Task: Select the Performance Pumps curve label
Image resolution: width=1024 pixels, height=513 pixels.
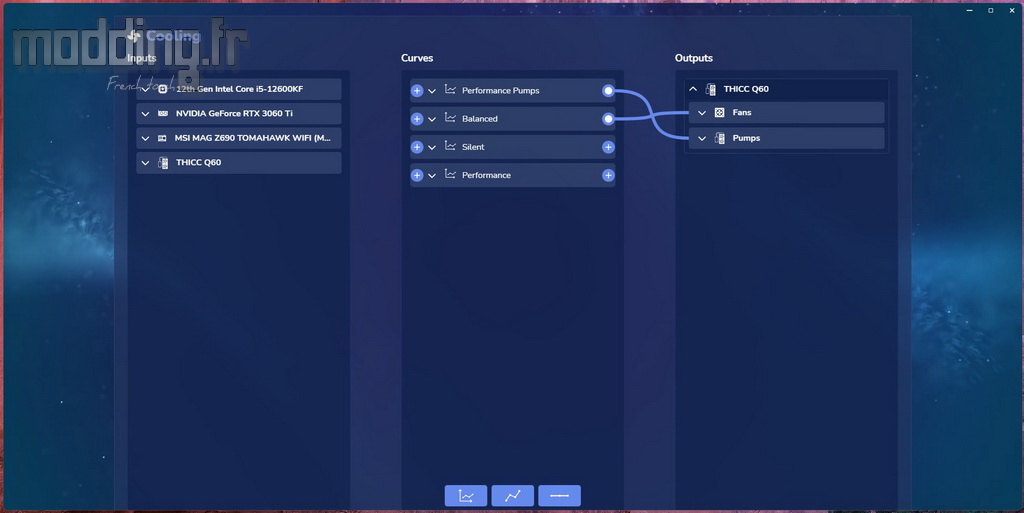Action: coord(500,91)
